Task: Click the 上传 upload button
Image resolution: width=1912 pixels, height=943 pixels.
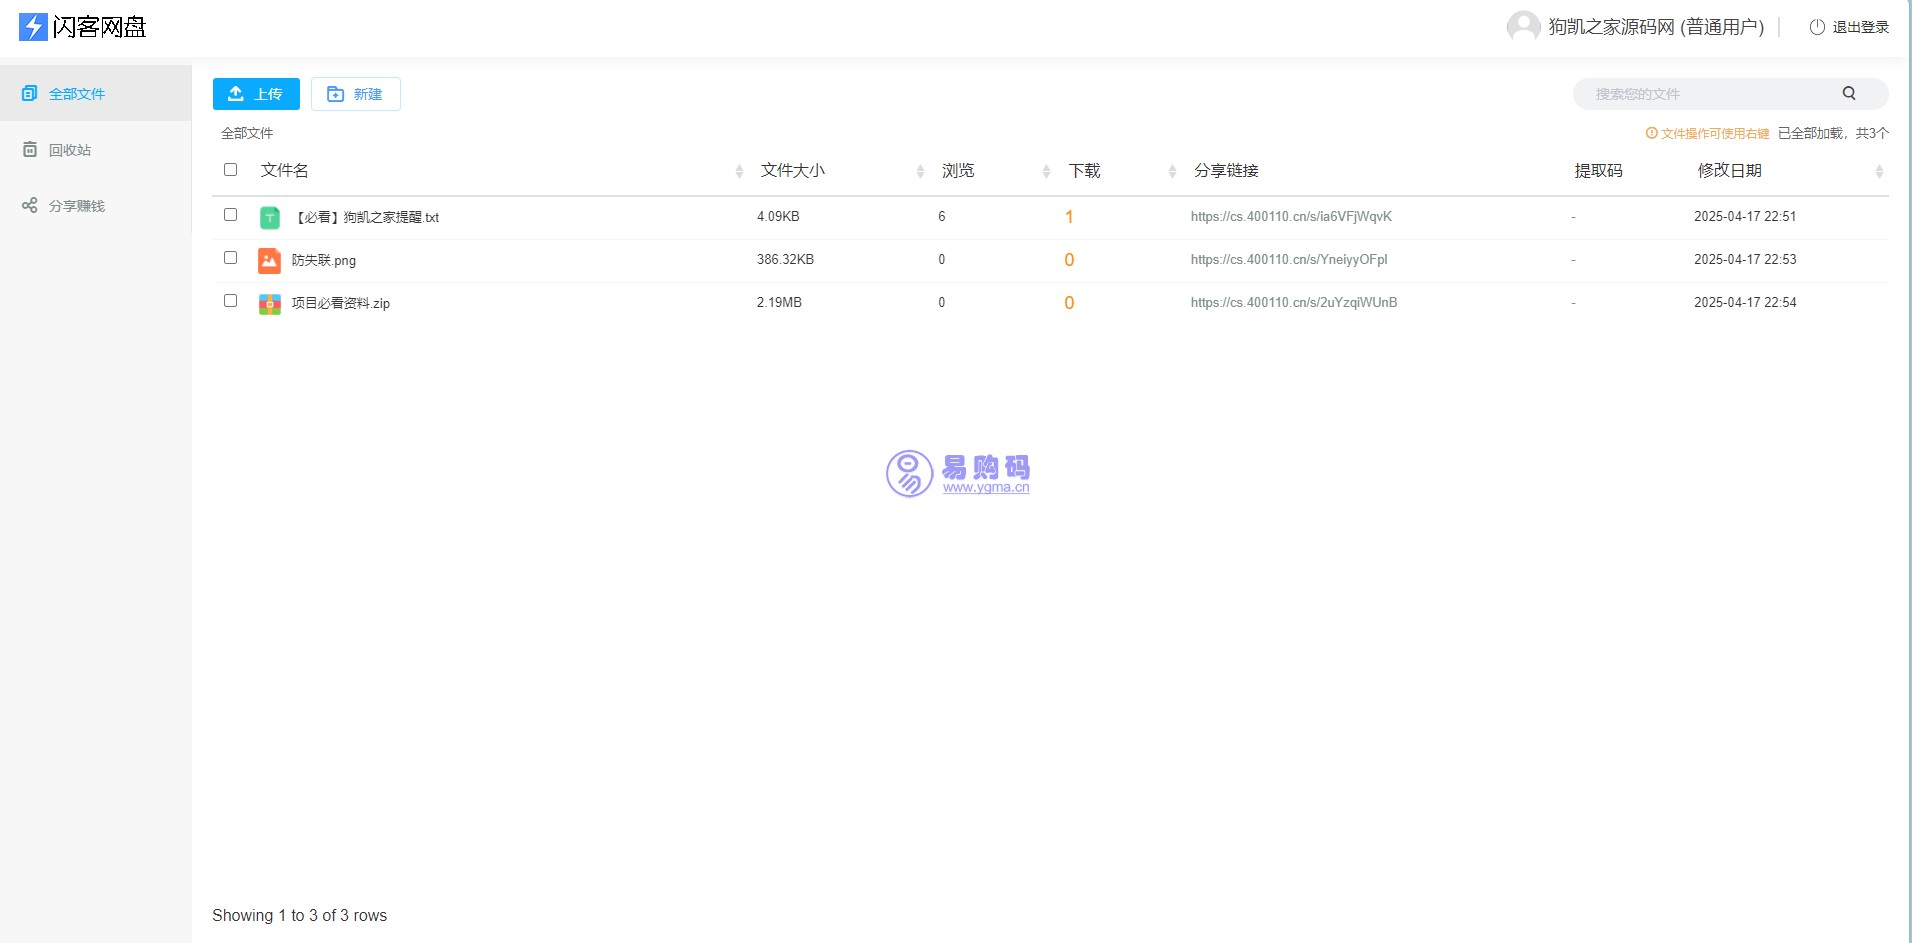Action: tap(255, 93)
